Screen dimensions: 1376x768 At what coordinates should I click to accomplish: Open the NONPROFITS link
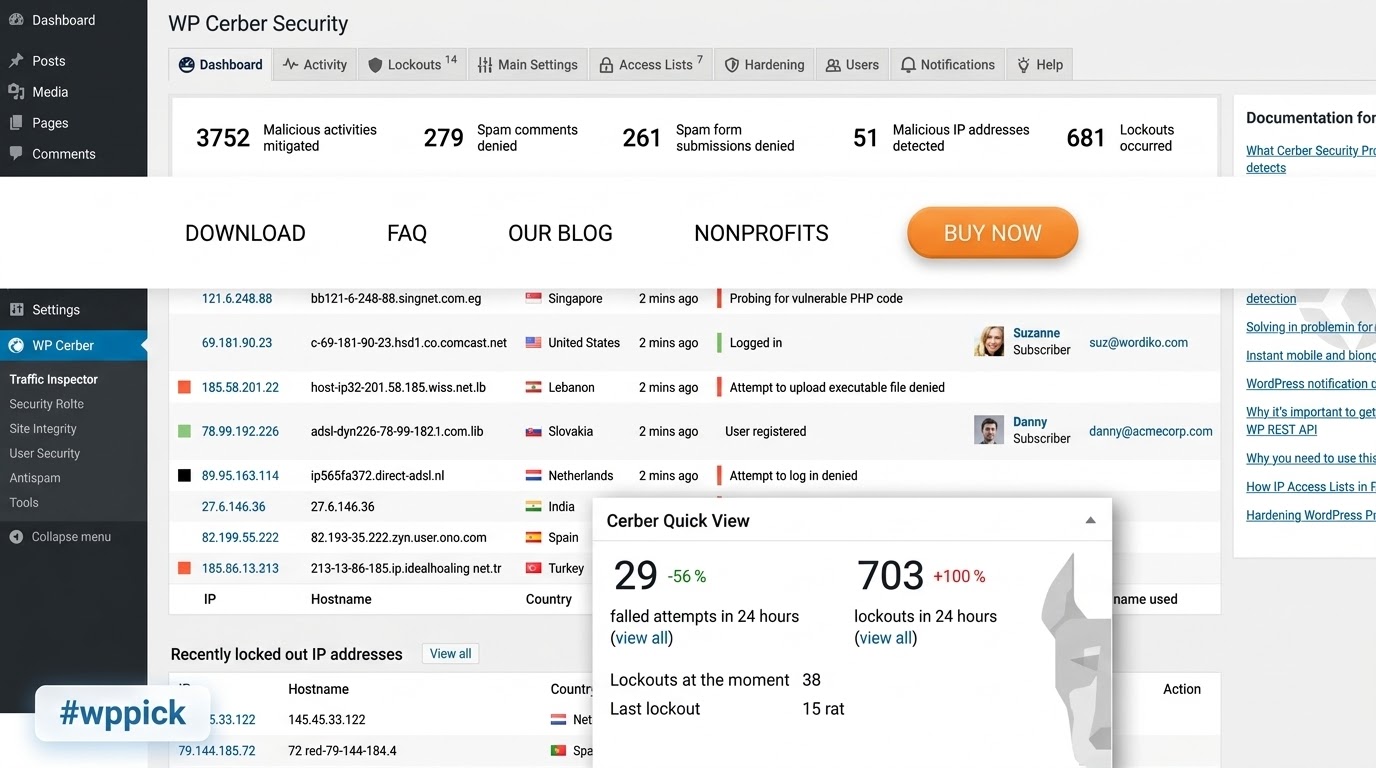(x=762, y=233)
